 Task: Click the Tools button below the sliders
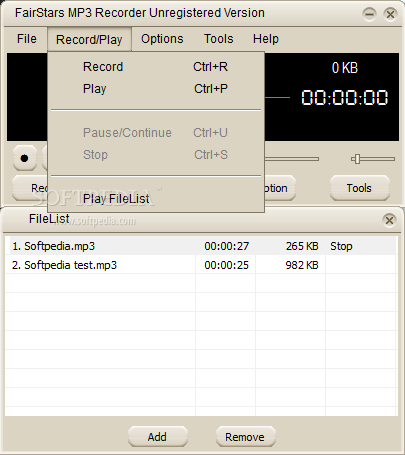[359, 188]
